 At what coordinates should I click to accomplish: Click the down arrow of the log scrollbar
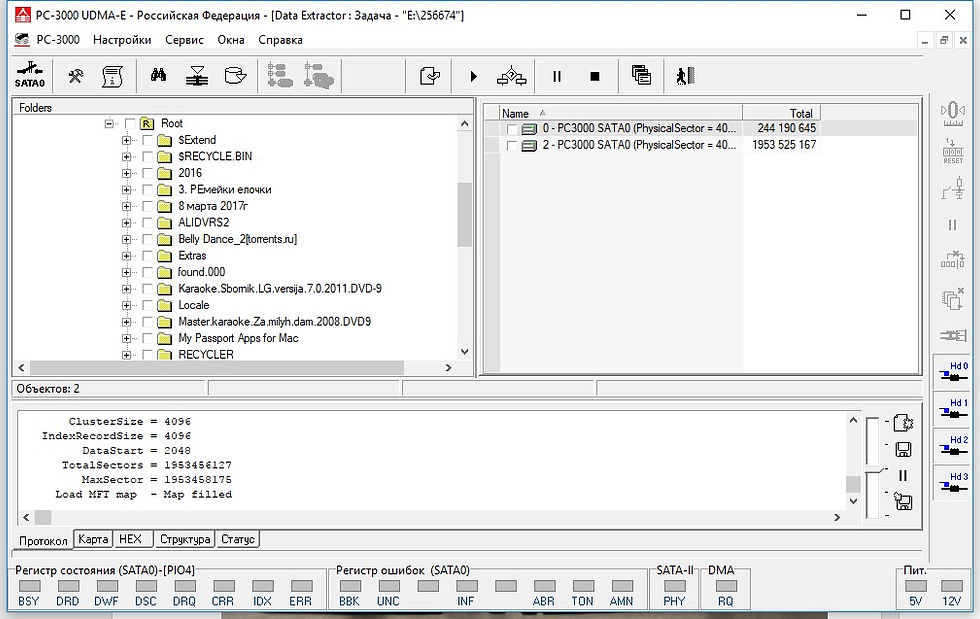coord(853,501)
